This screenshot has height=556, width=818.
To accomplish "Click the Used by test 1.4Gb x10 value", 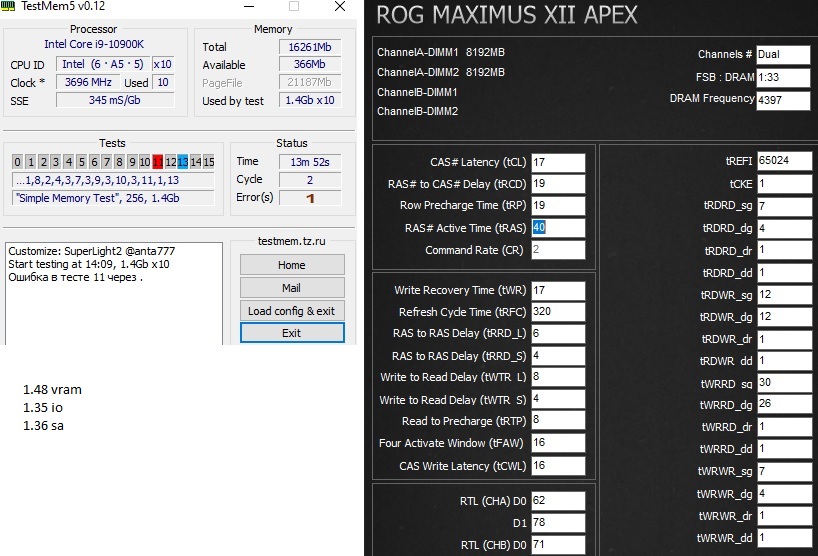I will pos(310,100).
